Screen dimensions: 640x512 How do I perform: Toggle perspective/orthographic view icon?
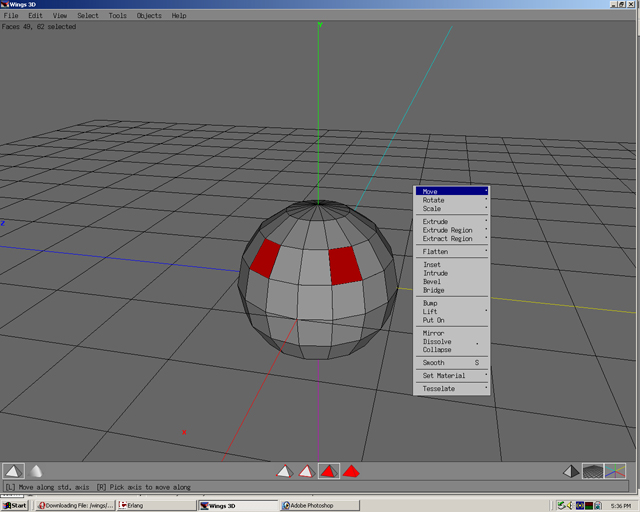[570, 471]
